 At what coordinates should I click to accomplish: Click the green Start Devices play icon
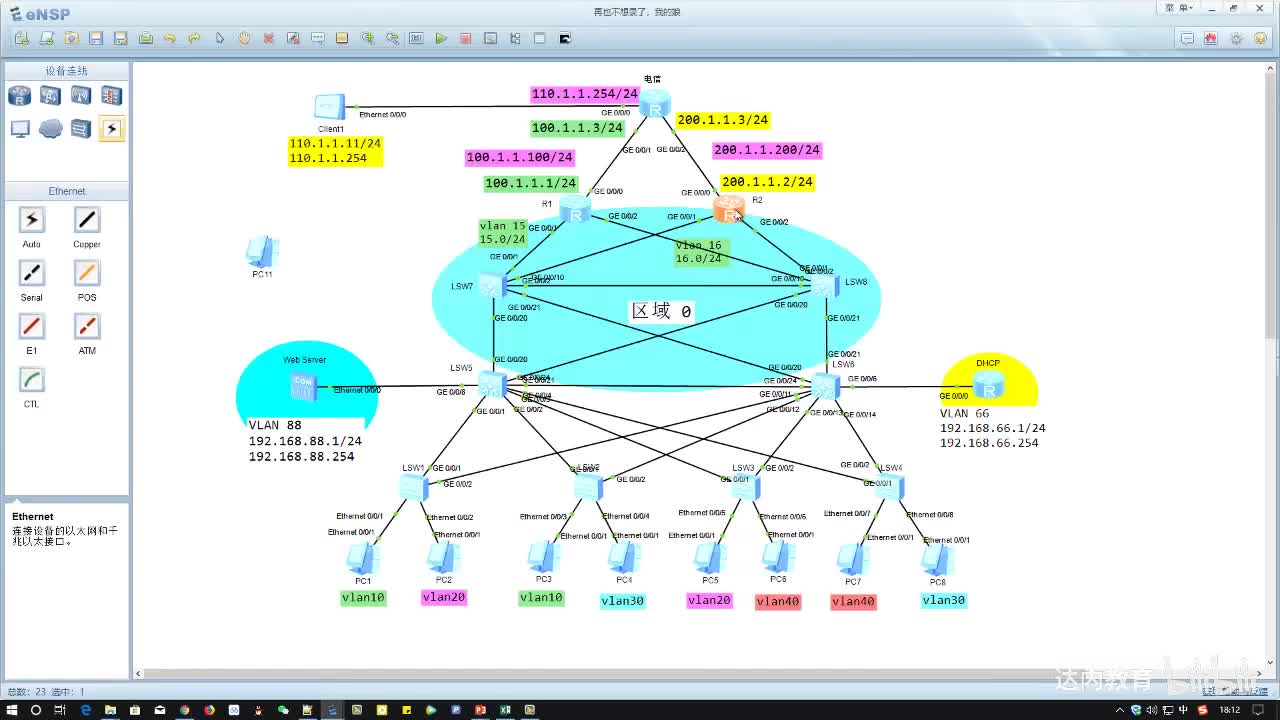pyautogui.click(x=441, y=38)
